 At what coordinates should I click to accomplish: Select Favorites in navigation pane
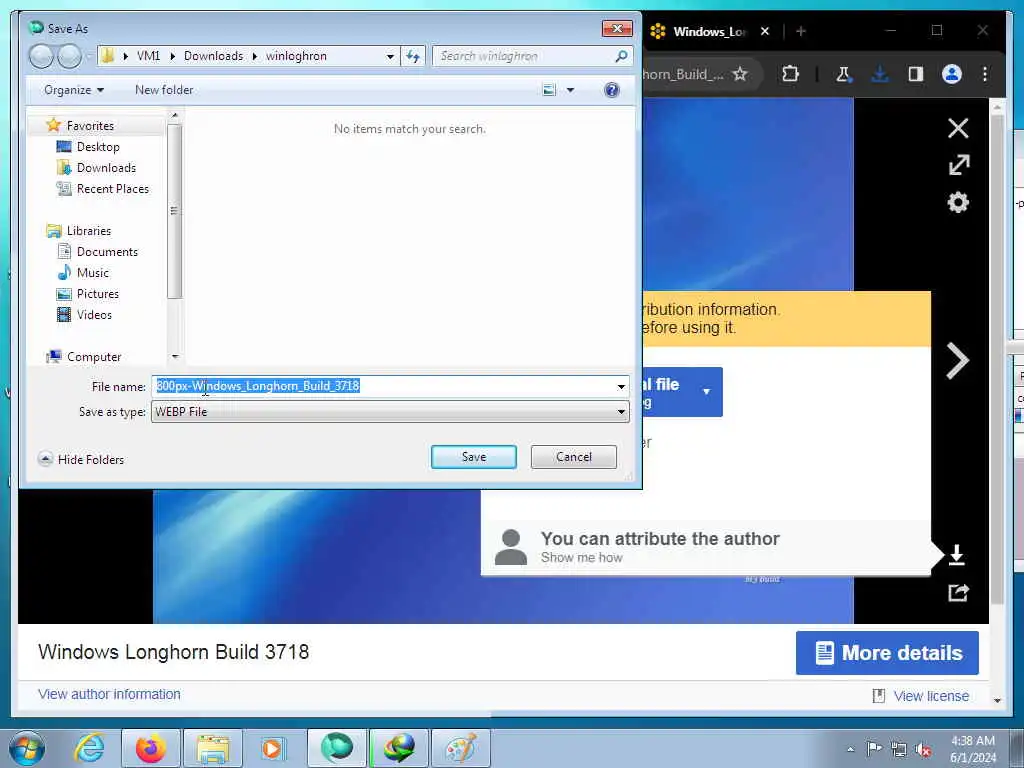pos(90,125)
